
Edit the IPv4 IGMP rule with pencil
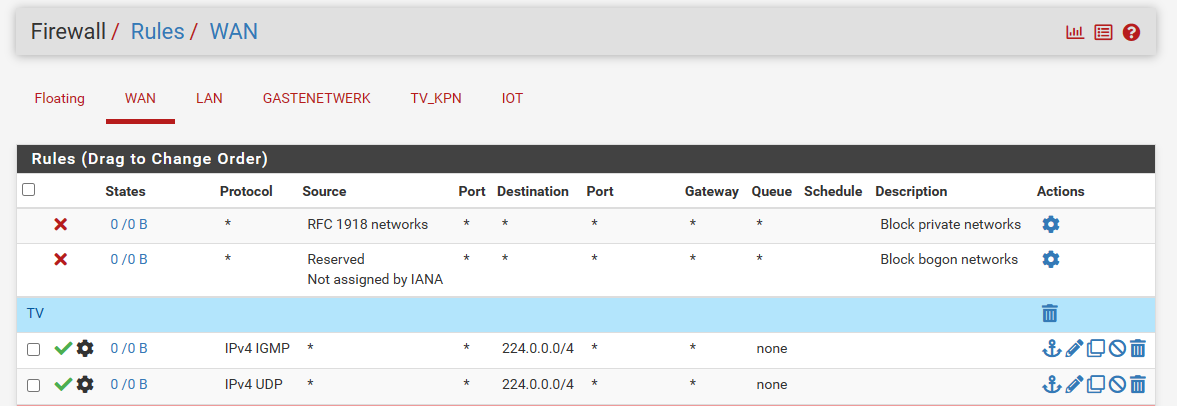[x=1074, y=348]
